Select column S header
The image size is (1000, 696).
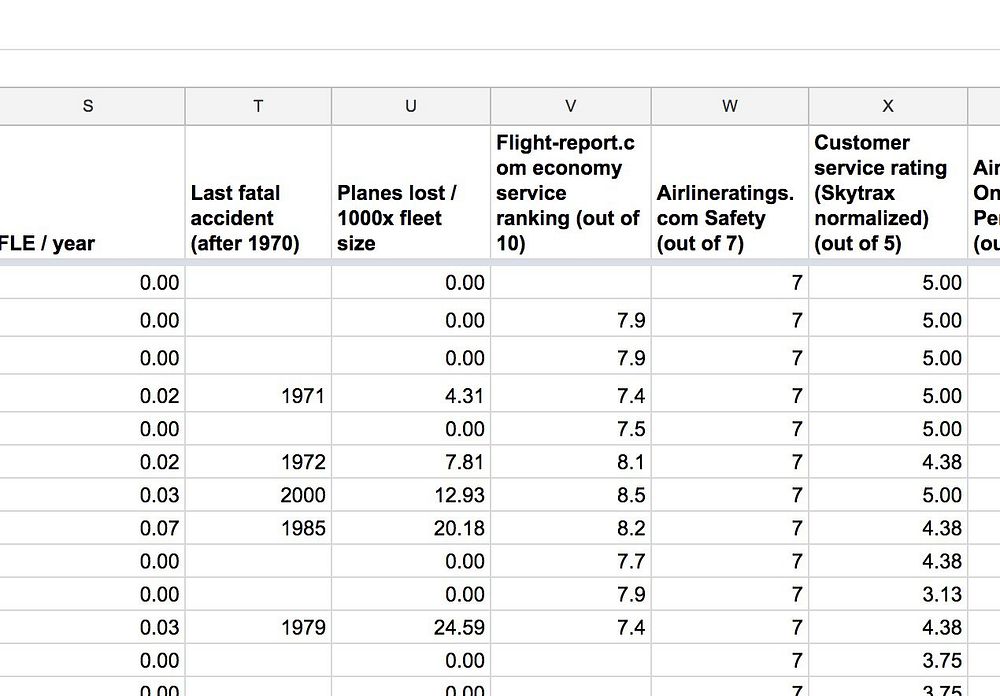(x=88, y=106)
